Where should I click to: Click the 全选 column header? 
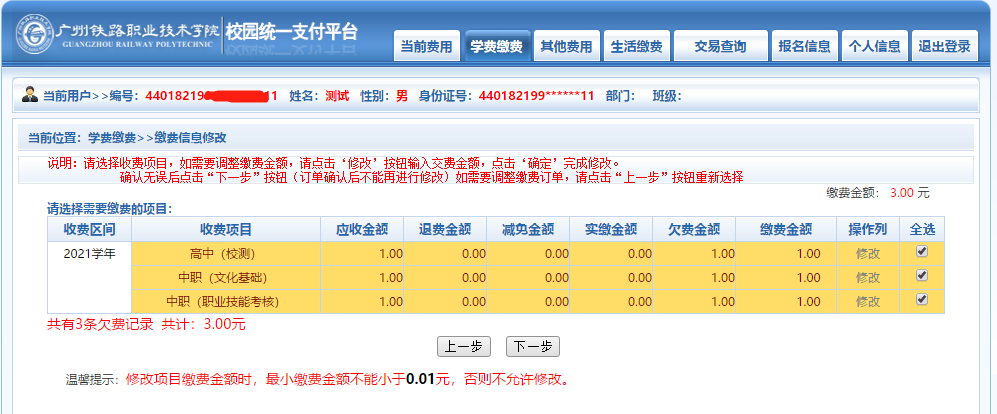pyautogui.click(x=922, y=229)
